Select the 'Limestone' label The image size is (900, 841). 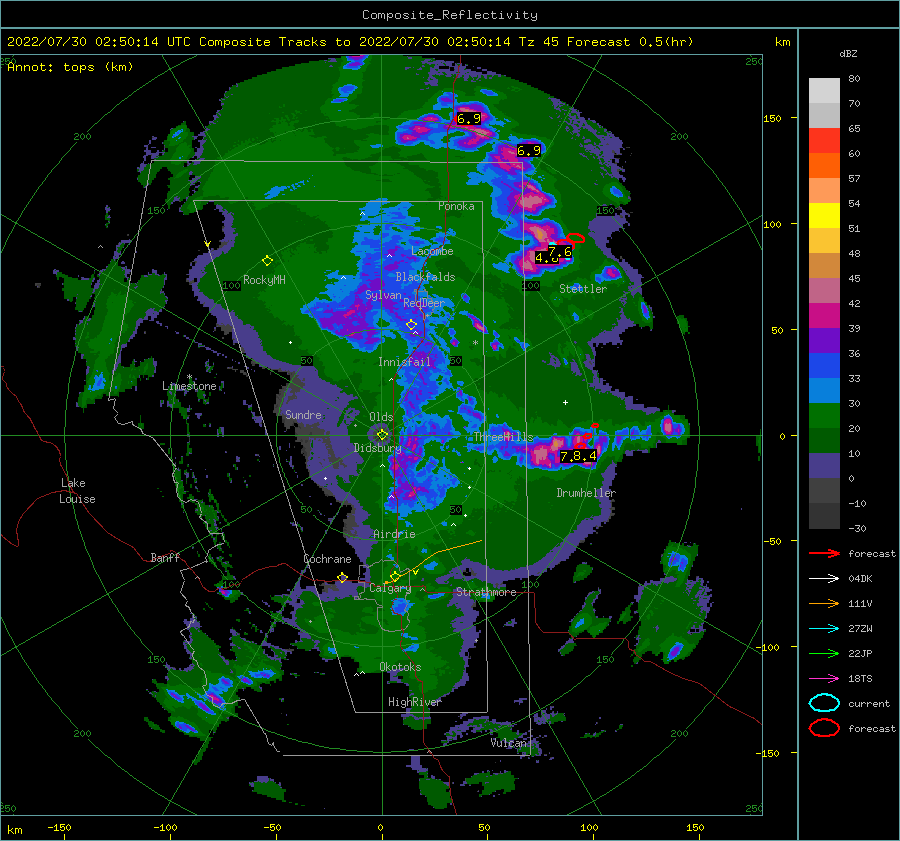click(189, 386)
